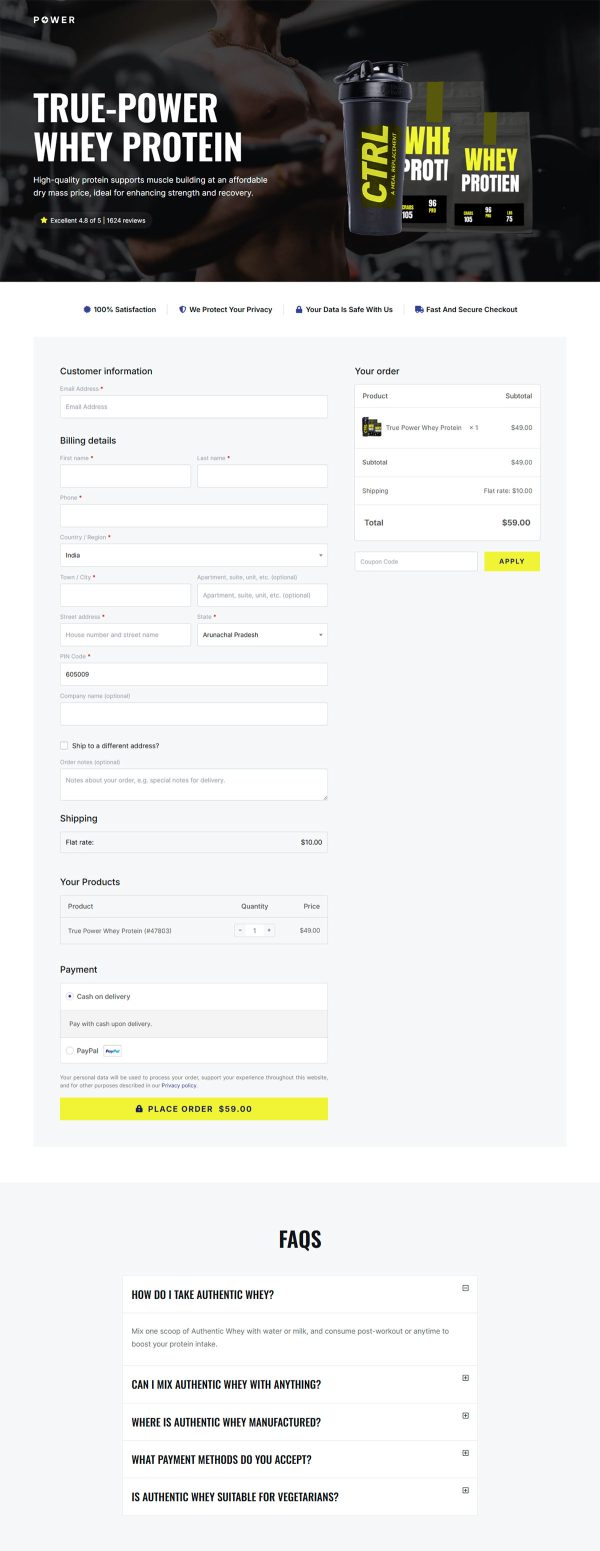Click the True-Power Whey Protein headline
The width and height of the screenshot is (600, 1551).
pyautogui.click(x=138, y=127)
